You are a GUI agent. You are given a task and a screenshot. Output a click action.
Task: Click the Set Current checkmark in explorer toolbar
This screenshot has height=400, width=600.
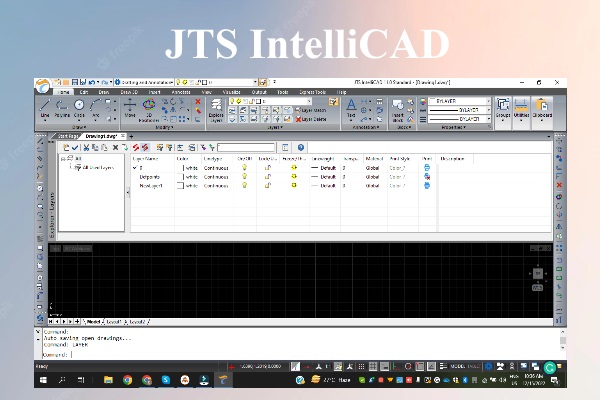tap(75, 147)
